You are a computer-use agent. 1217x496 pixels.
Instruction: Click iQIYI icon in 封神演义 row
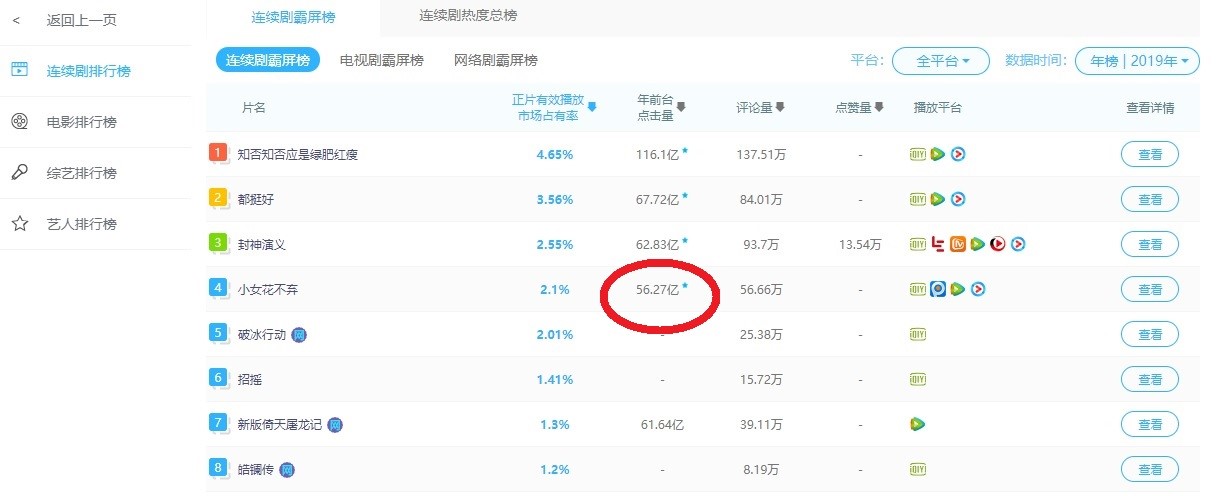tap(918, 244)
